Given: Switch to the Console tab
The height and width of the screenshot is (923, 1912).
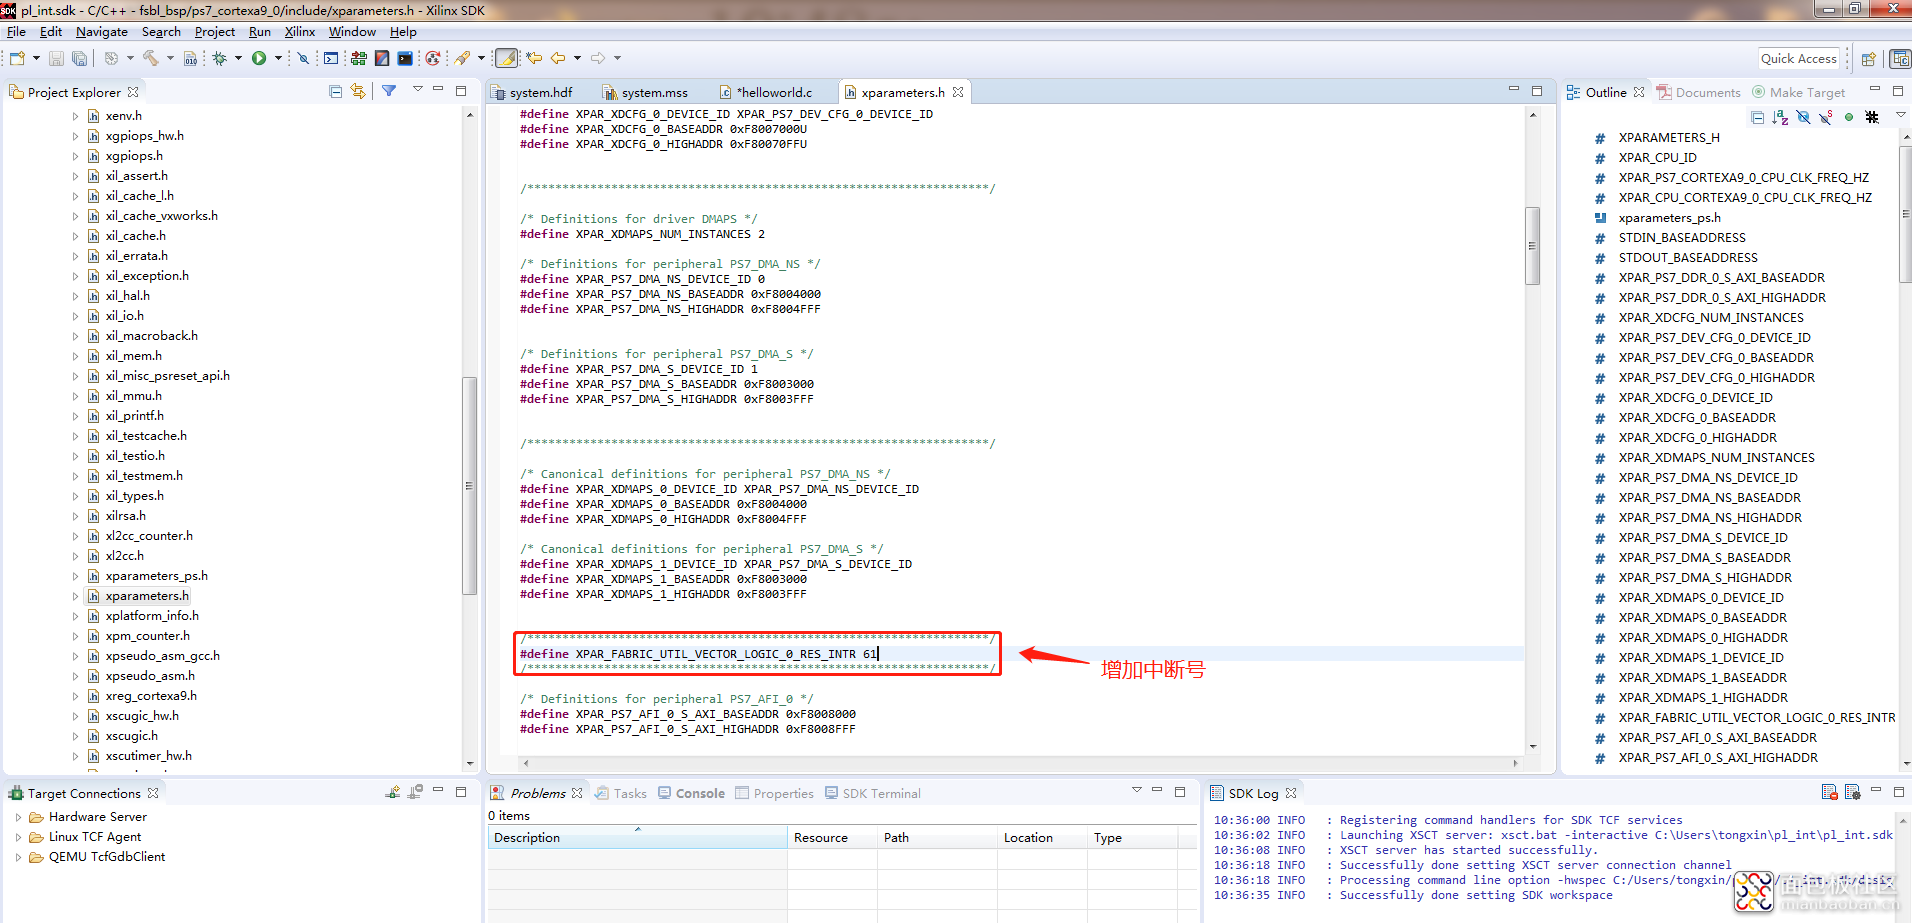Looking at the screenshot, I should (691, 793).
